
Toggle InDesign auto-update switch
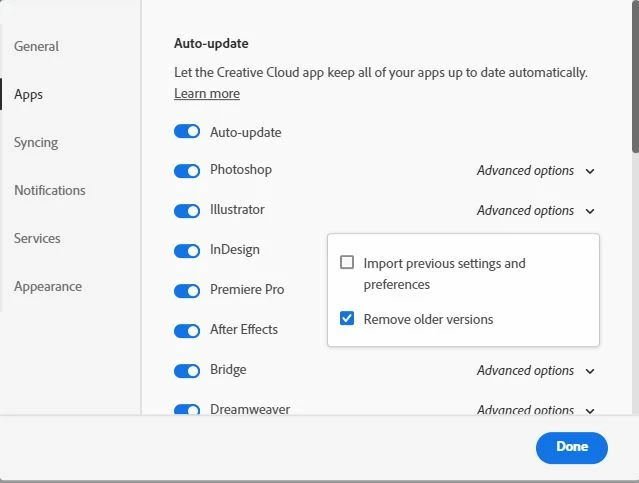click(x=187, y=251)
